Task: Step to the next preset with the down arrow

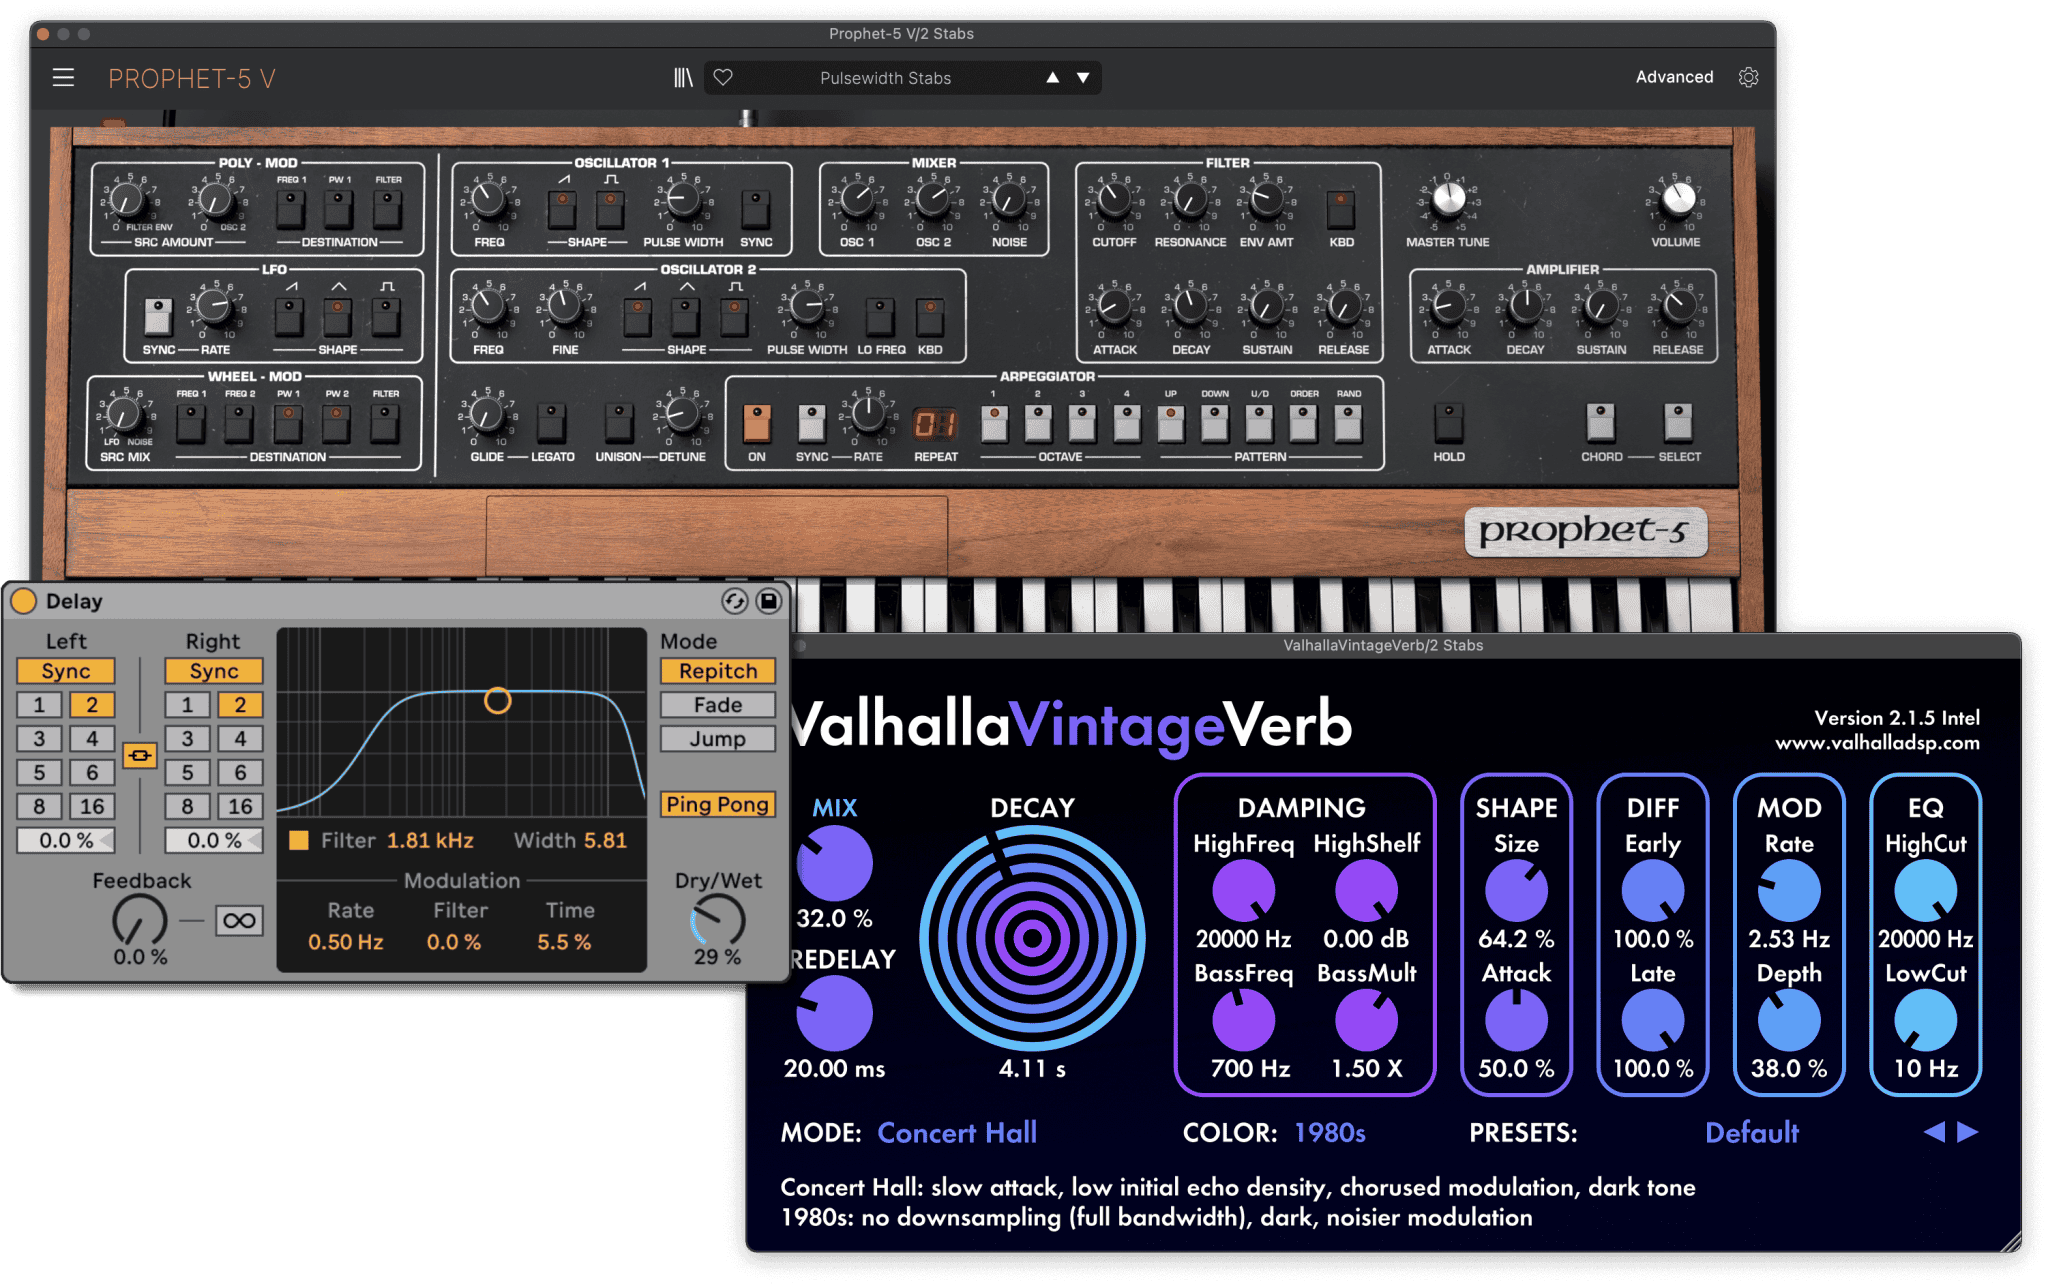Action: coord(1083,77)
